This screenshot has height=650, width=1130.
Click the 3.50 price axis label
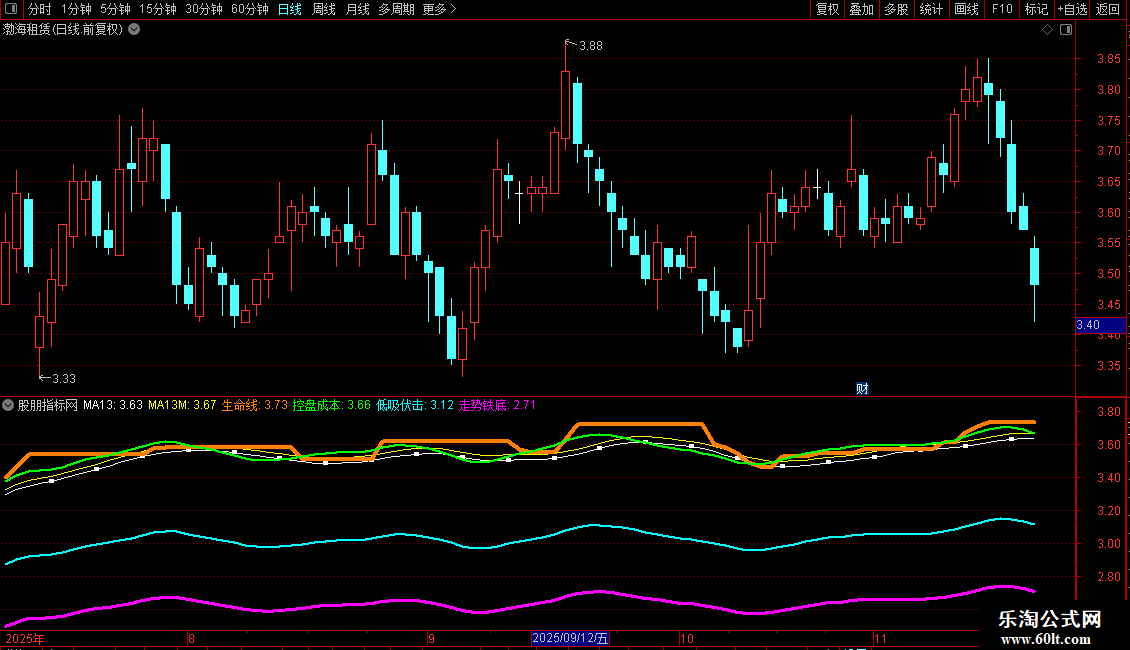click(x=1108, y=274)
